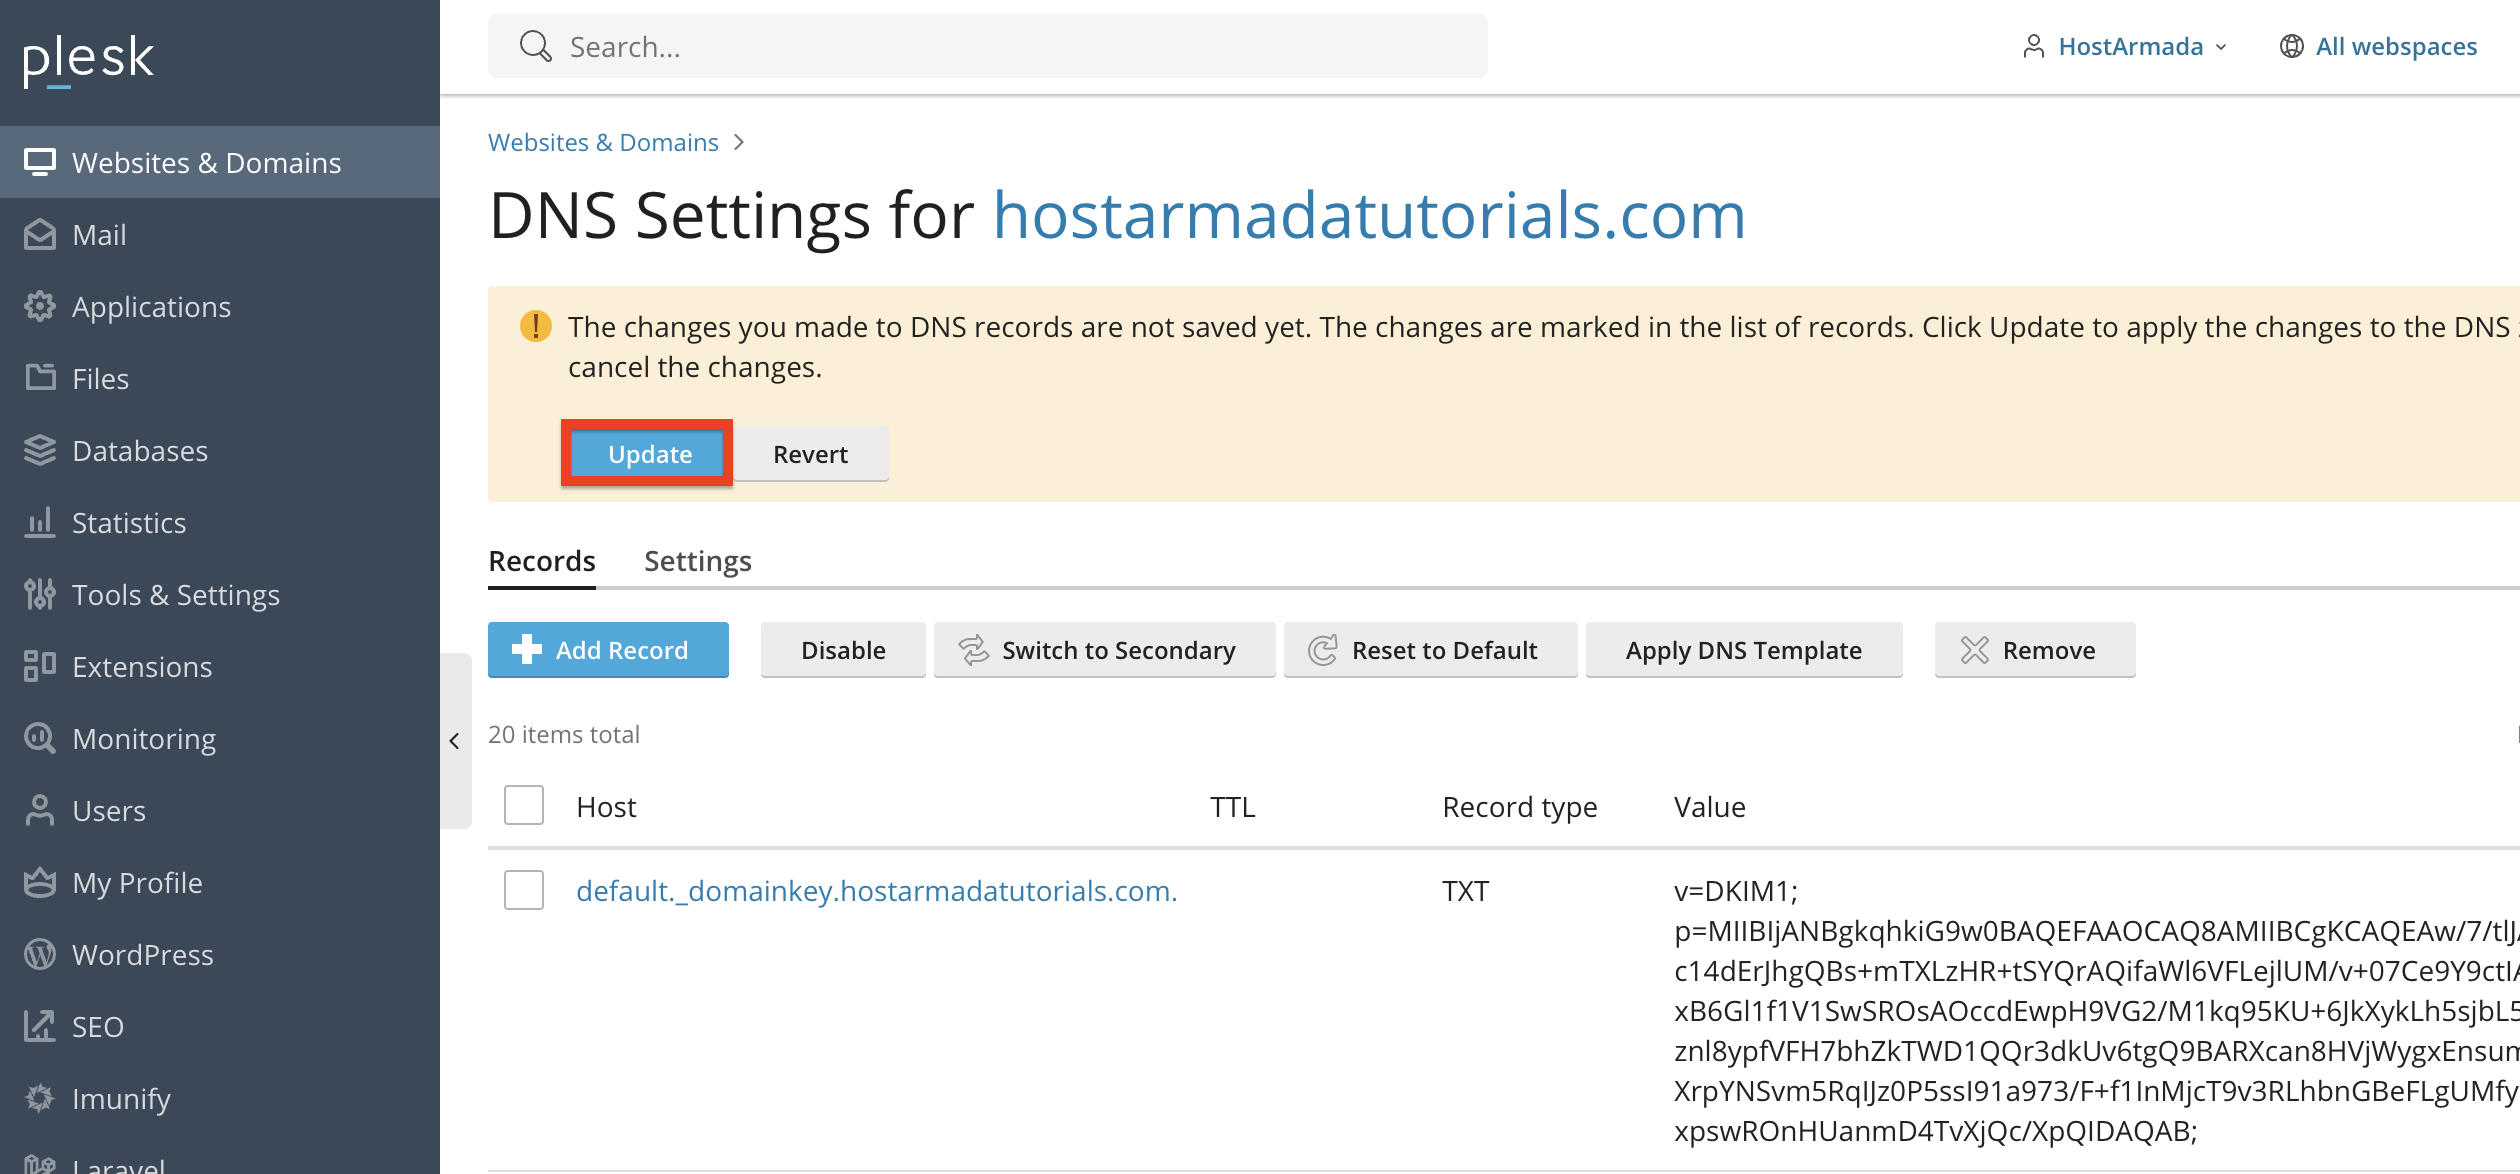Click the Add Record button
The height and width of the screenshot is (1174, 2520).
point(608,650)
